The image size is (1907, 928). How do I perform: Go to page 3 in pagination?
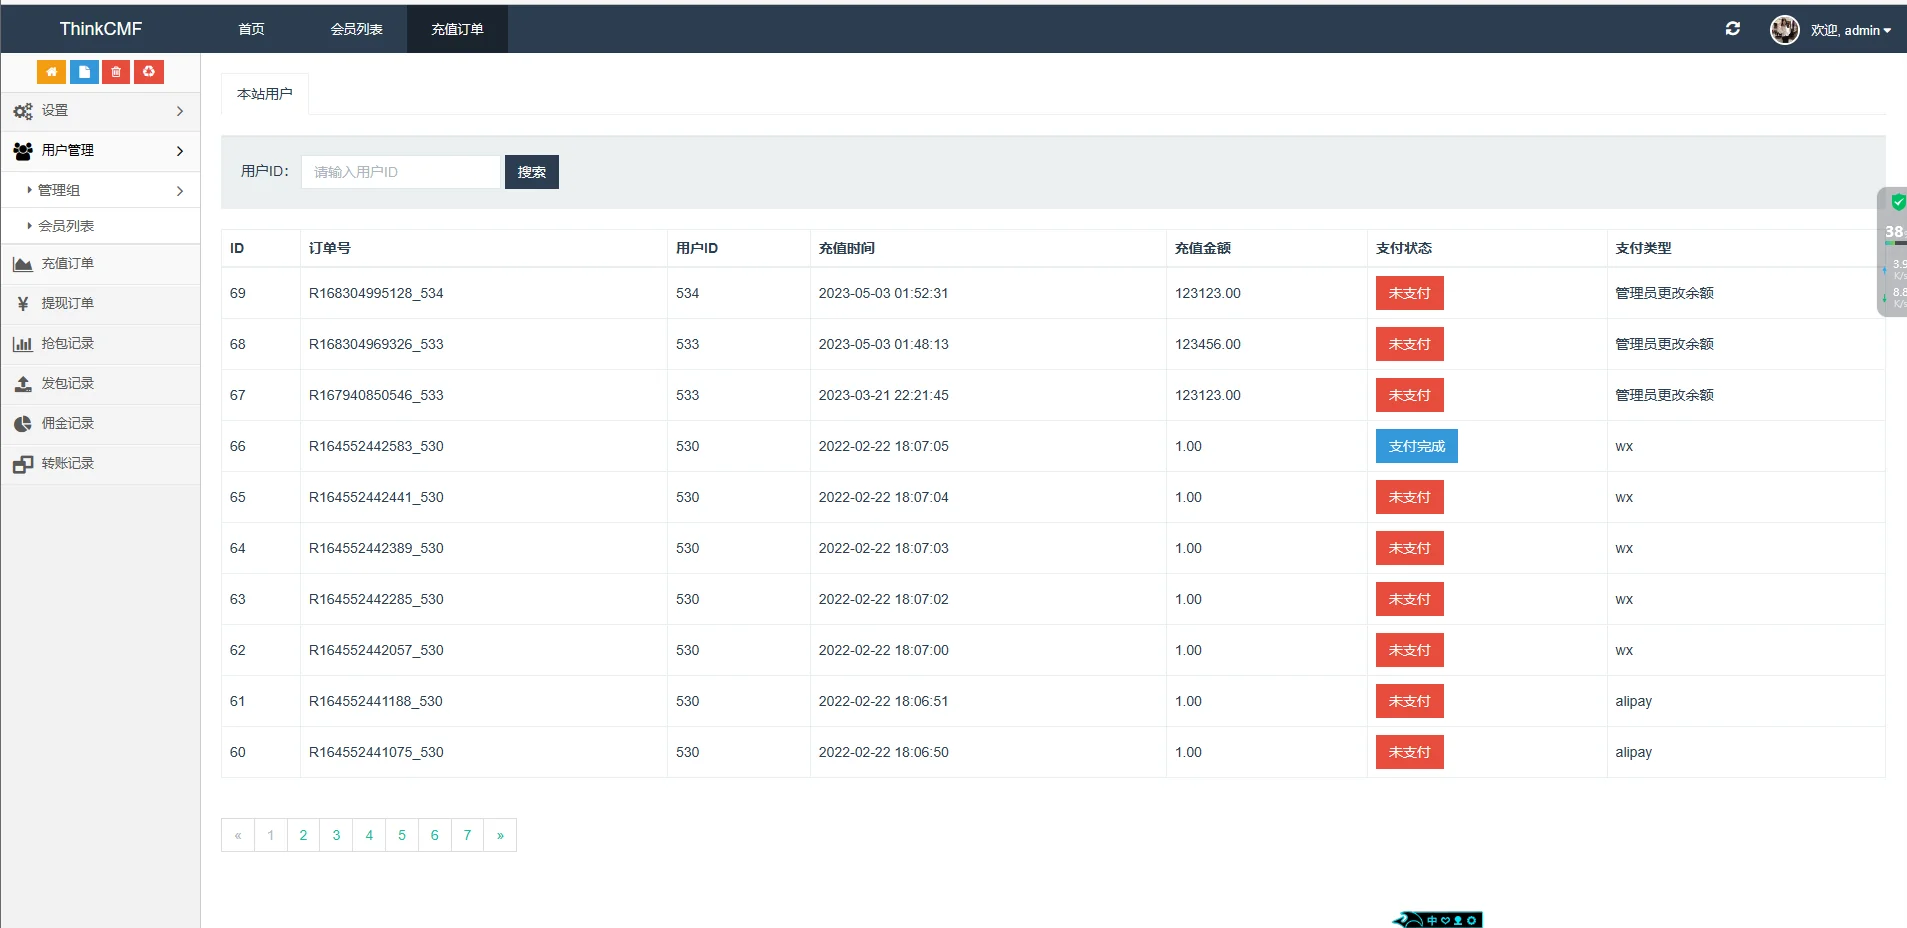point(336,835)
